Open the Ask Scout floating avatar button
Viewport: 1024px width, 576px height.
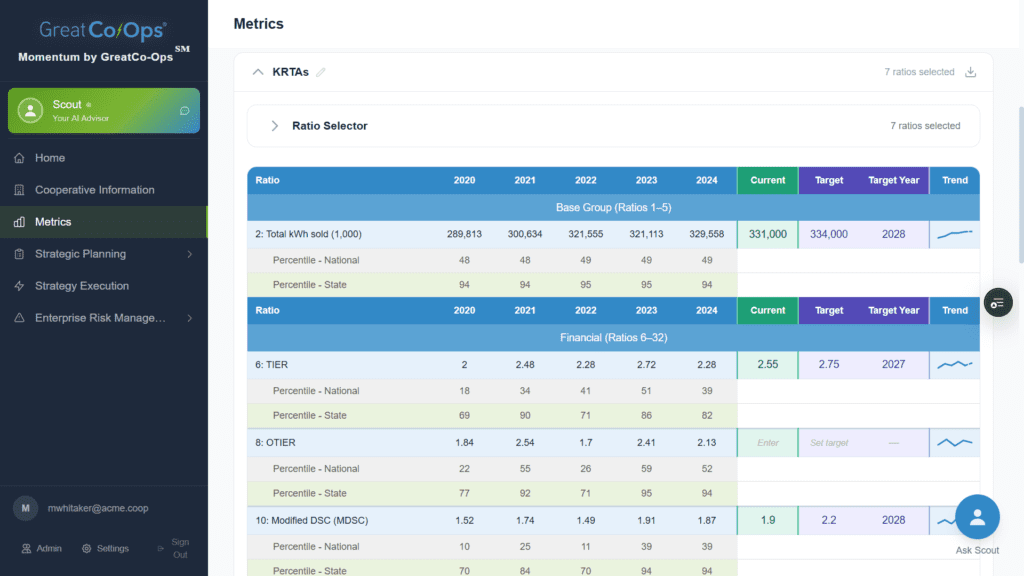(x=977, y=517)
